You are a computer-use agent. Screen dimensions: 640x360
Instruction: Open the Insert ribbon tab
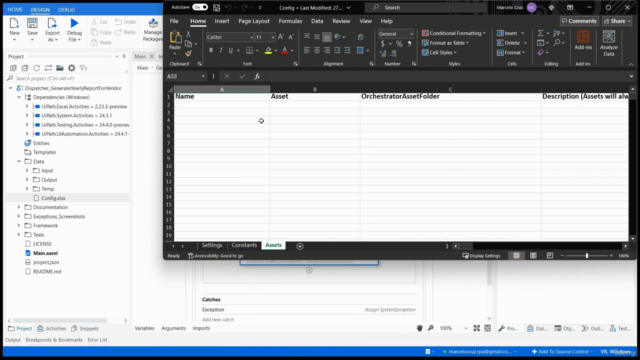point(222,21)
